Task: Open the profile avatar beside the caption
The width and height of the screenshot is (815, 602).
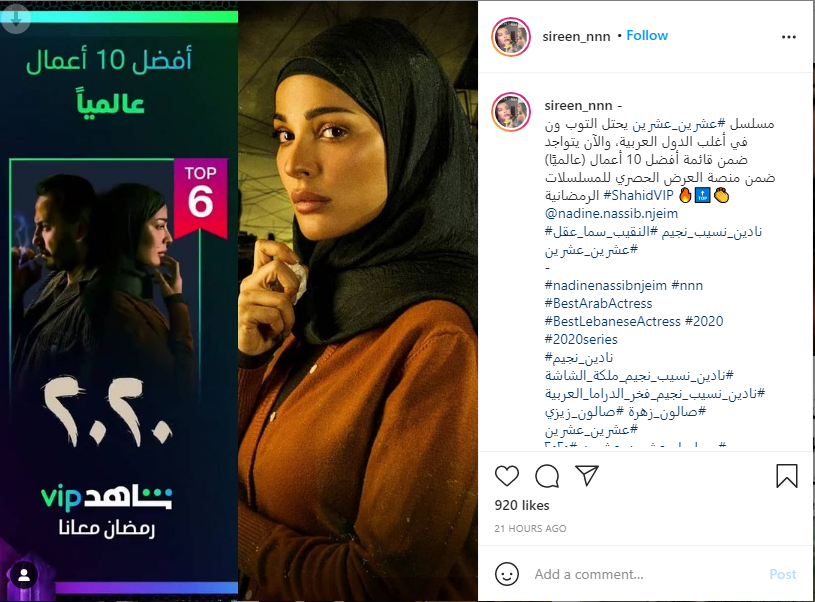Action: click(511, 112)
